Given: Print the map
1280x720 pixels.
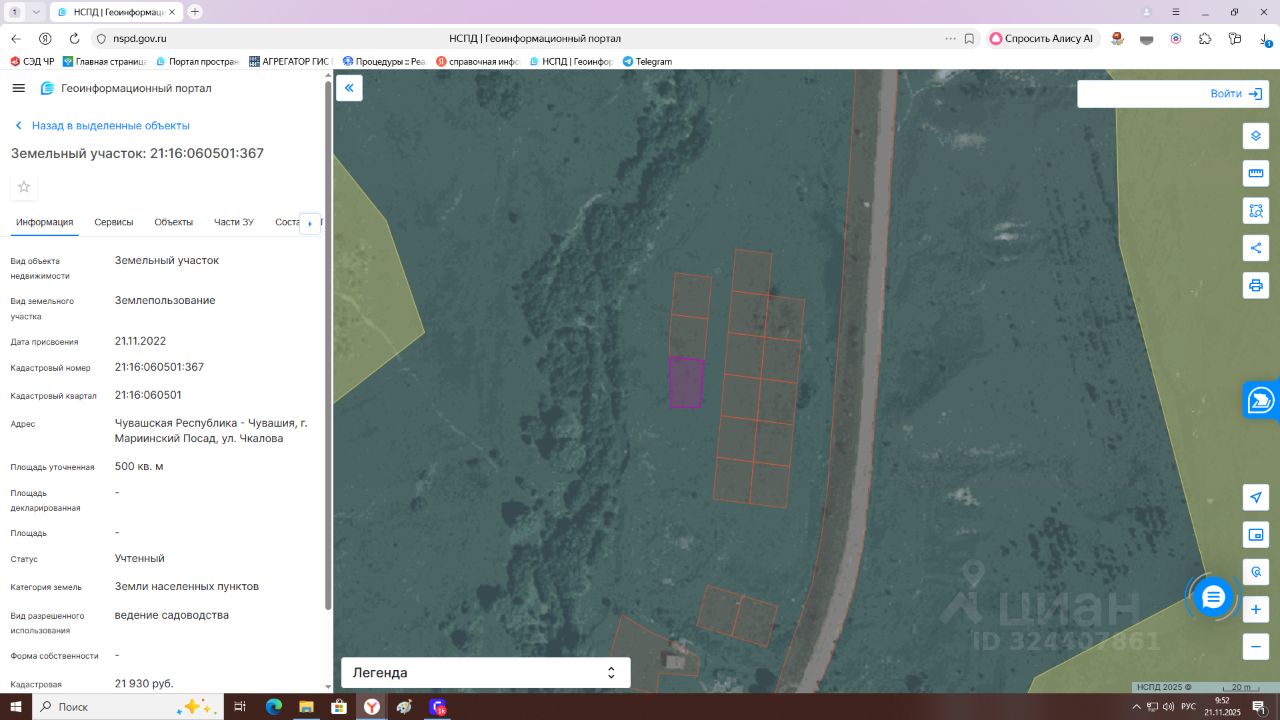Looking at the screenshot, I should [x=1256, y=286].
